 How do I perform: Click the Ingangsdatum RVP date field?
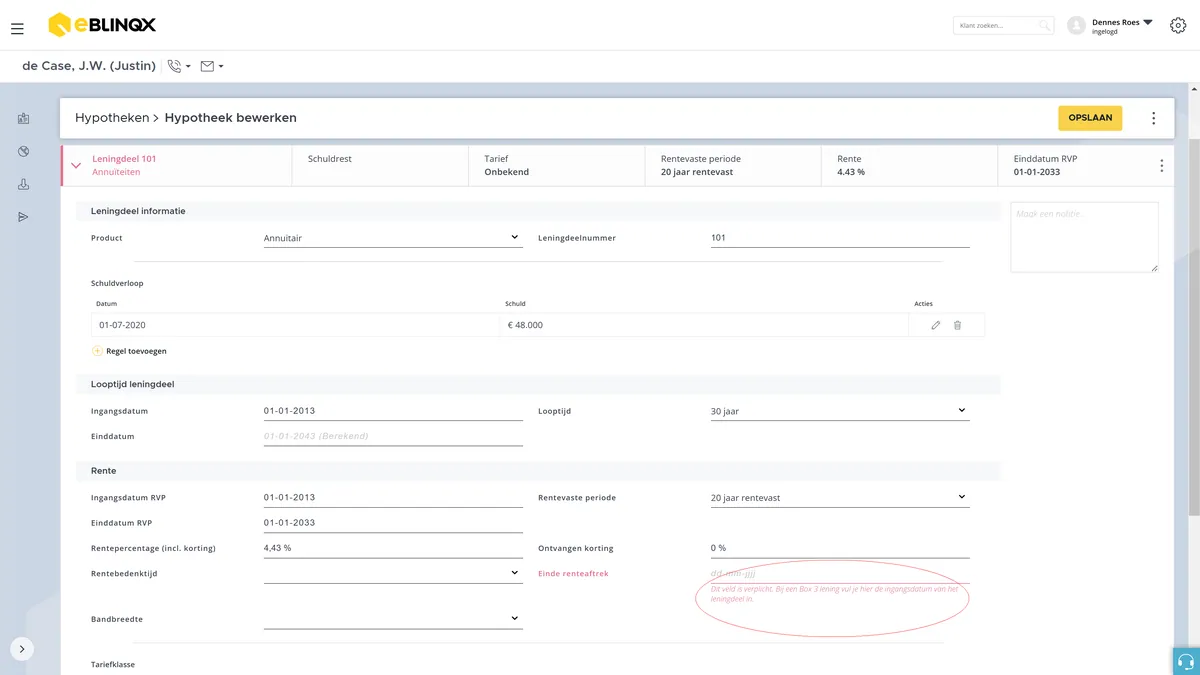click(x=392, y=497)
